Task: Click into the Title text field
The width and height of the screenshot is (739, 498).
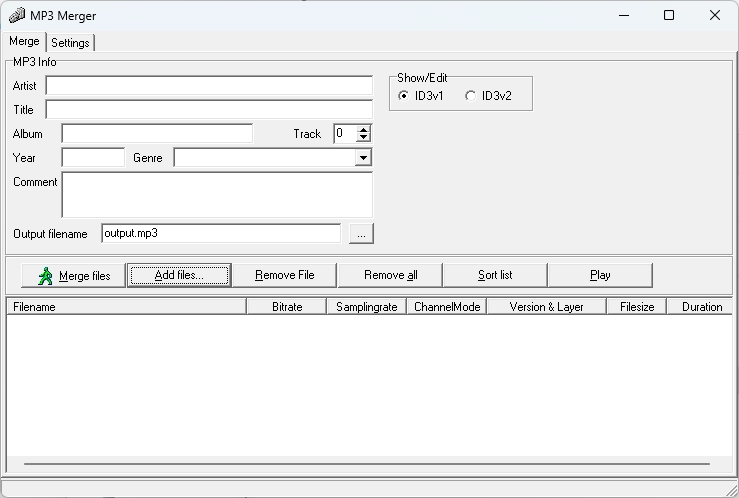Action: 209,110
